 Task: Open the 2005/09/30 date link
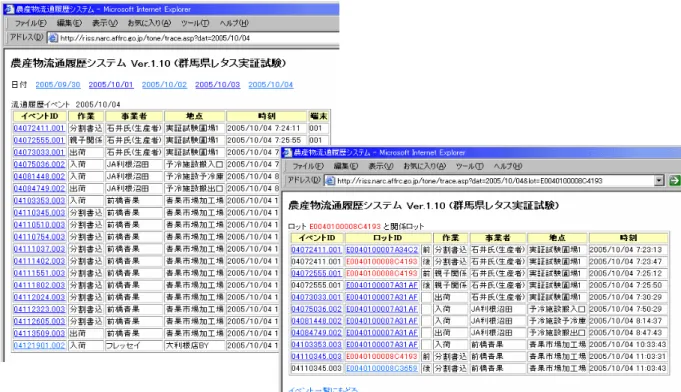(x=58, y=85)
